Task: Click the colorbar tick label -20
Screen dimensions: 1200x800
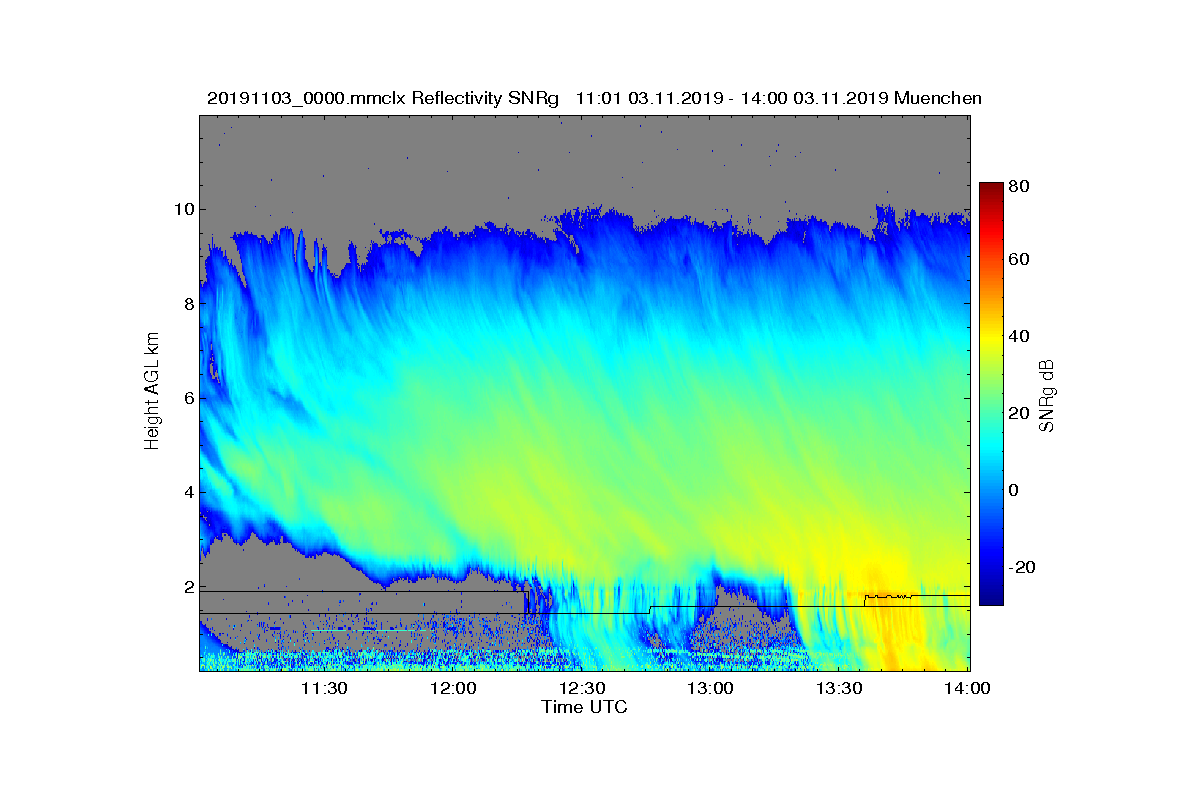Action: point(1022,567)
